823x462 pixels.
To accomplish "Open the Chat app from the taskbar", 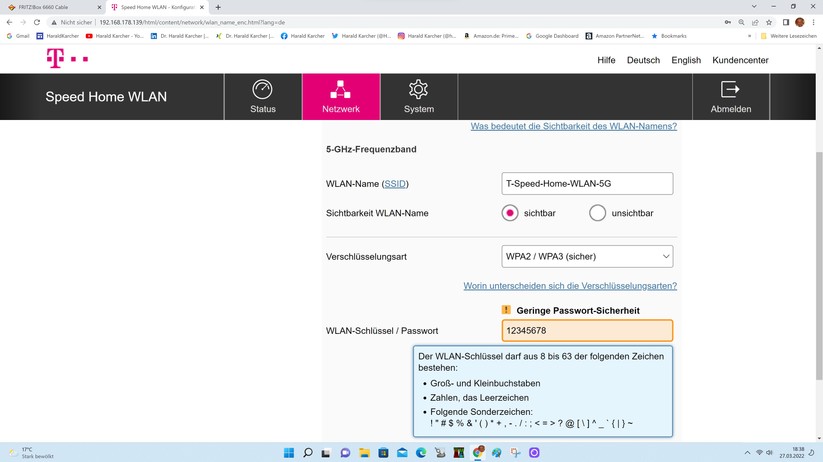I will click(345, 453).
